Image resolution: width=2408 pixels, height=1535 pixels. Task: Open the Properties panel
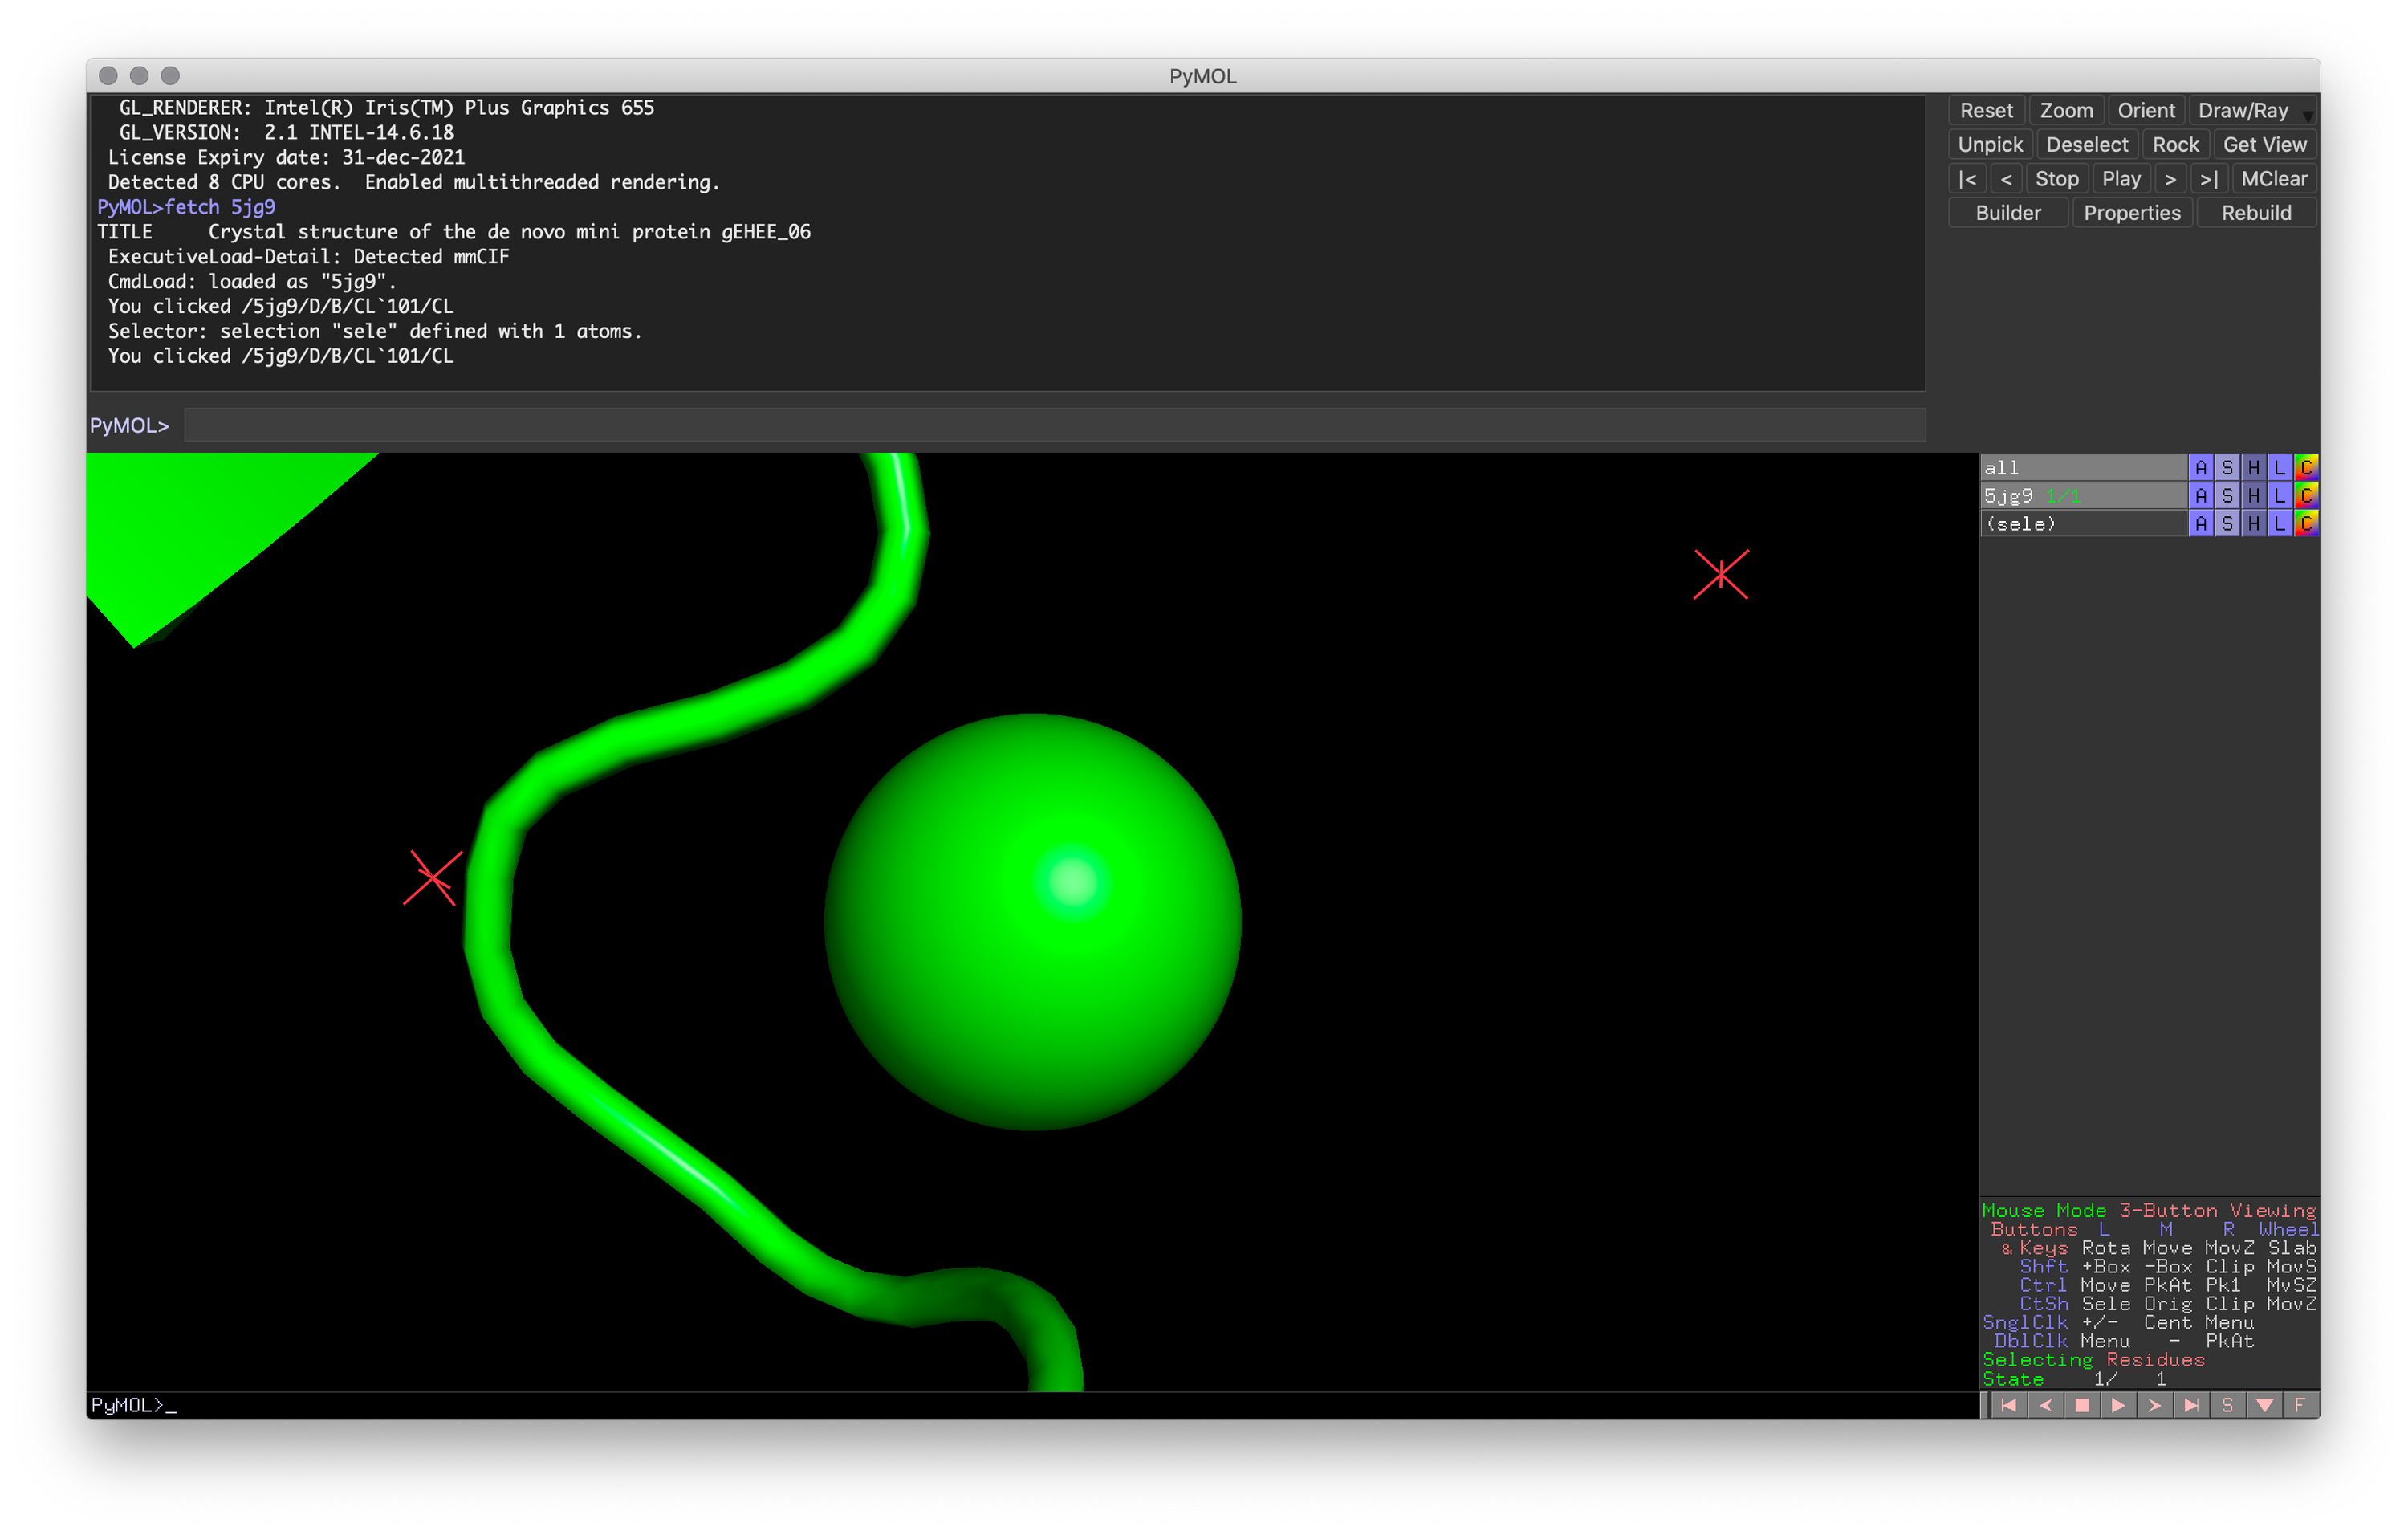click(x=2132, y=212)
